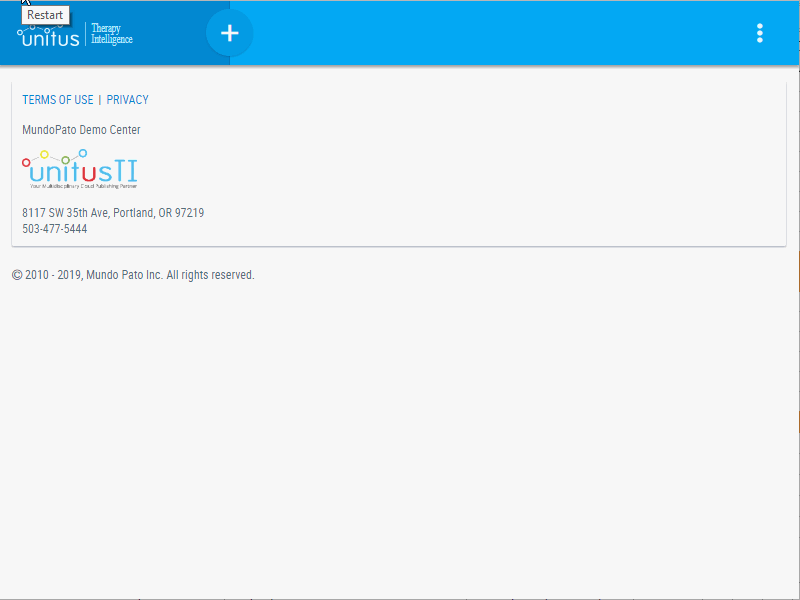Open the Terms of Use link
This screenshot has width=800, height=600.
(x=58, y=99)
